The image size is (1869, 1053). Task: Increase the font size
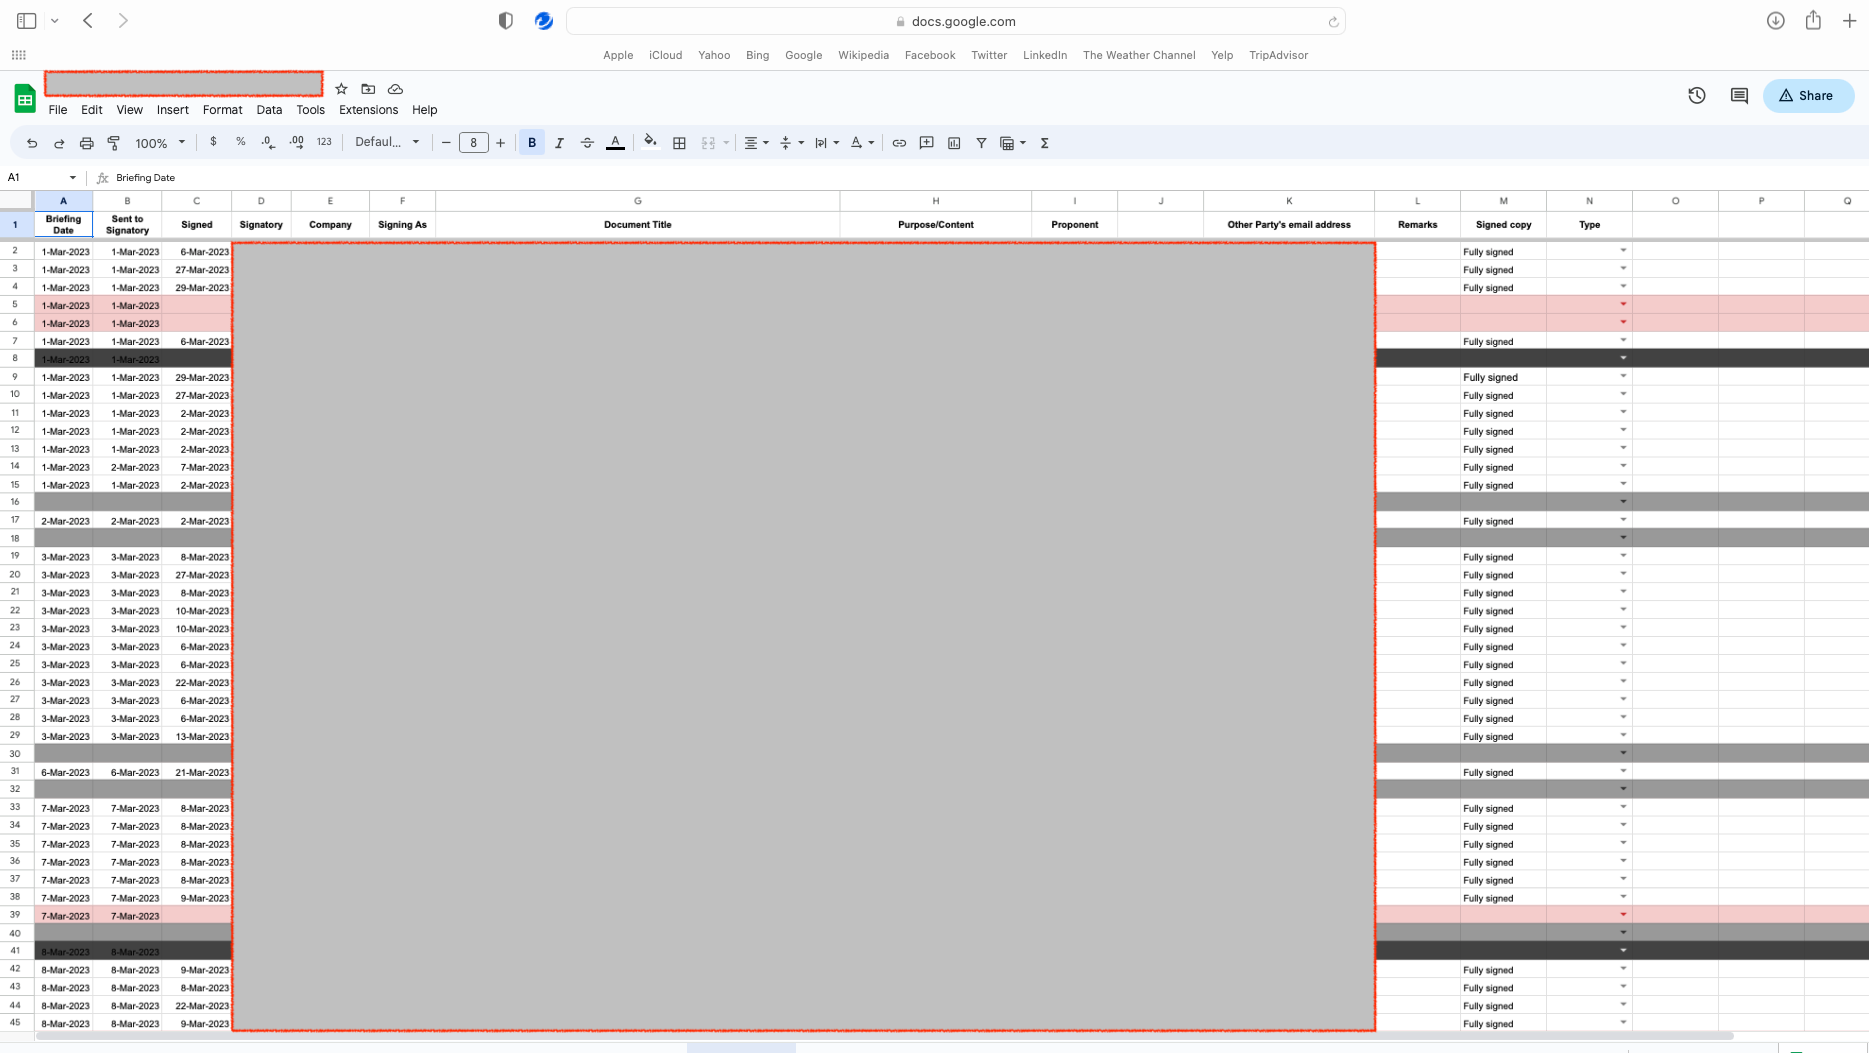501,143
